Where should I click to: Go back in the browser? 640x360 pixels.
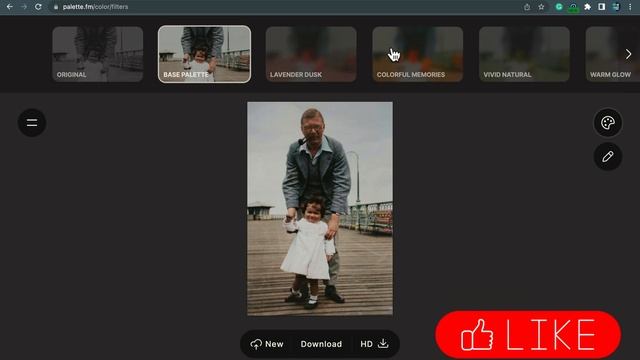tap(10, 7)
